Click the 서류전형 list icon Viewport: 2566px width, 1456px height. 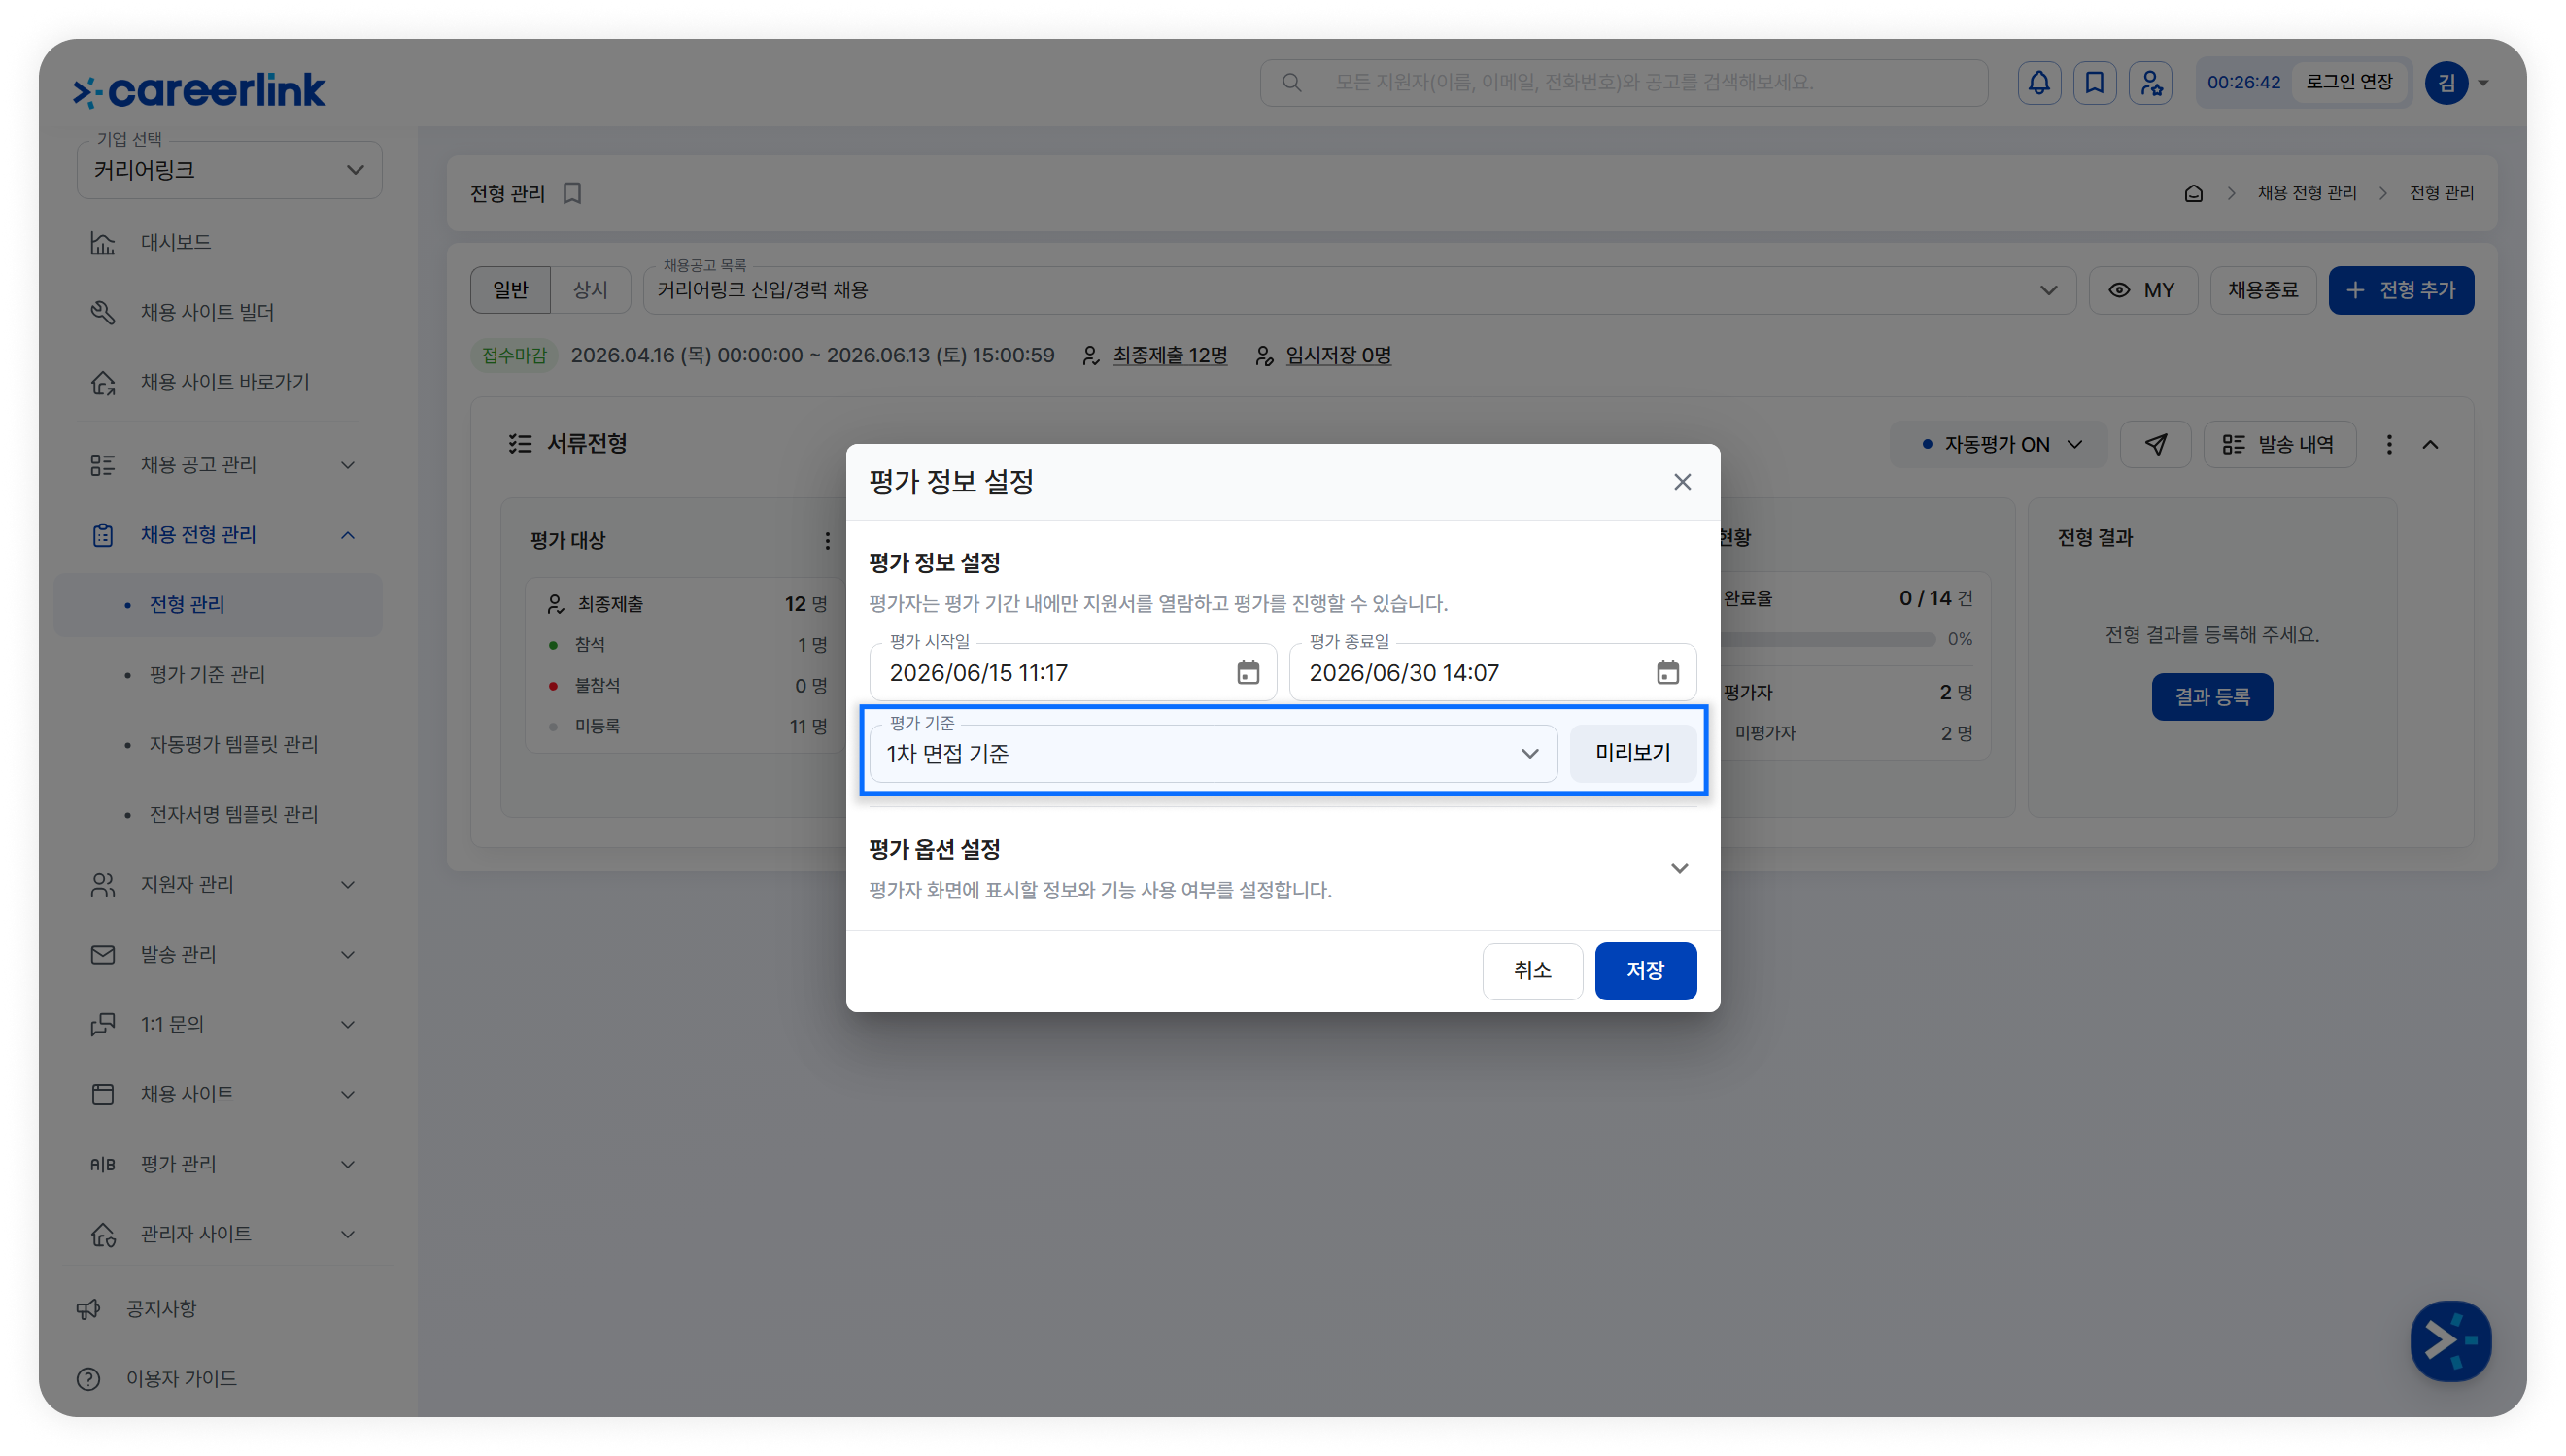tap(520, 443)
